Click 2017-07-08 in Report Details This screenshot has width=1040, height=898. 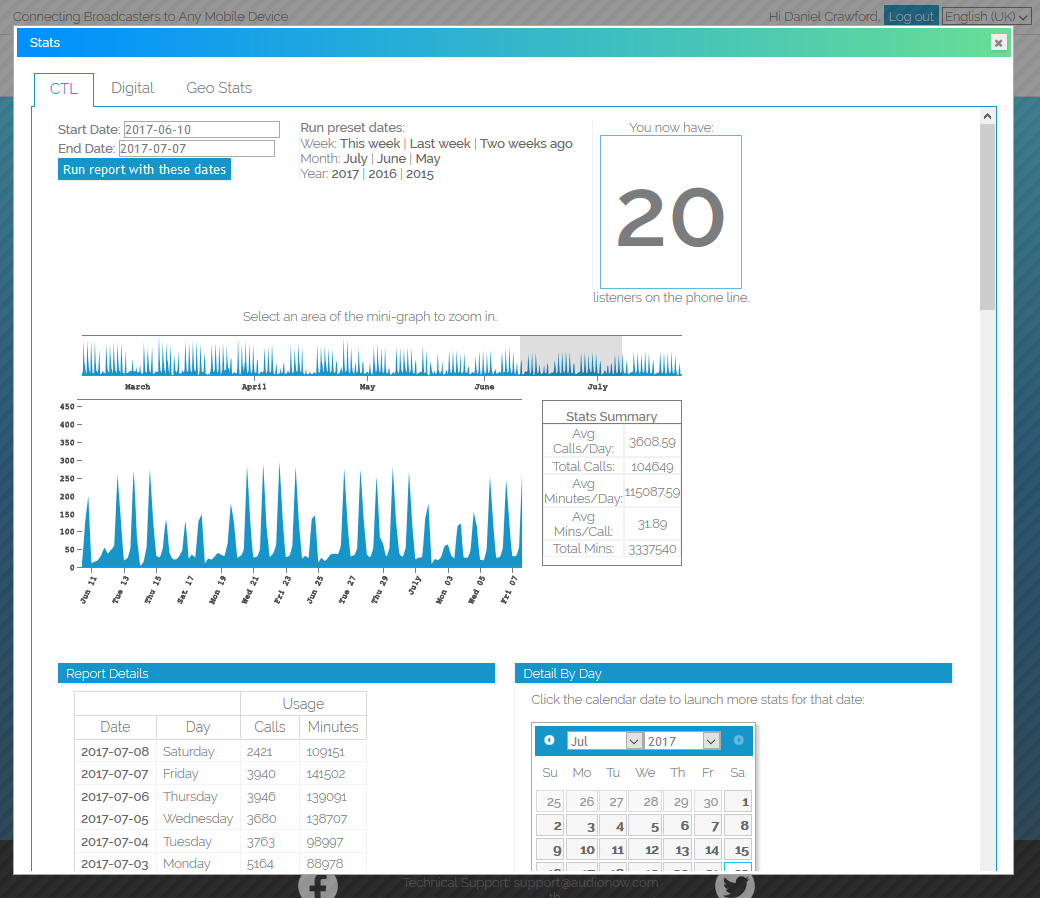click(x=115, y=751)
